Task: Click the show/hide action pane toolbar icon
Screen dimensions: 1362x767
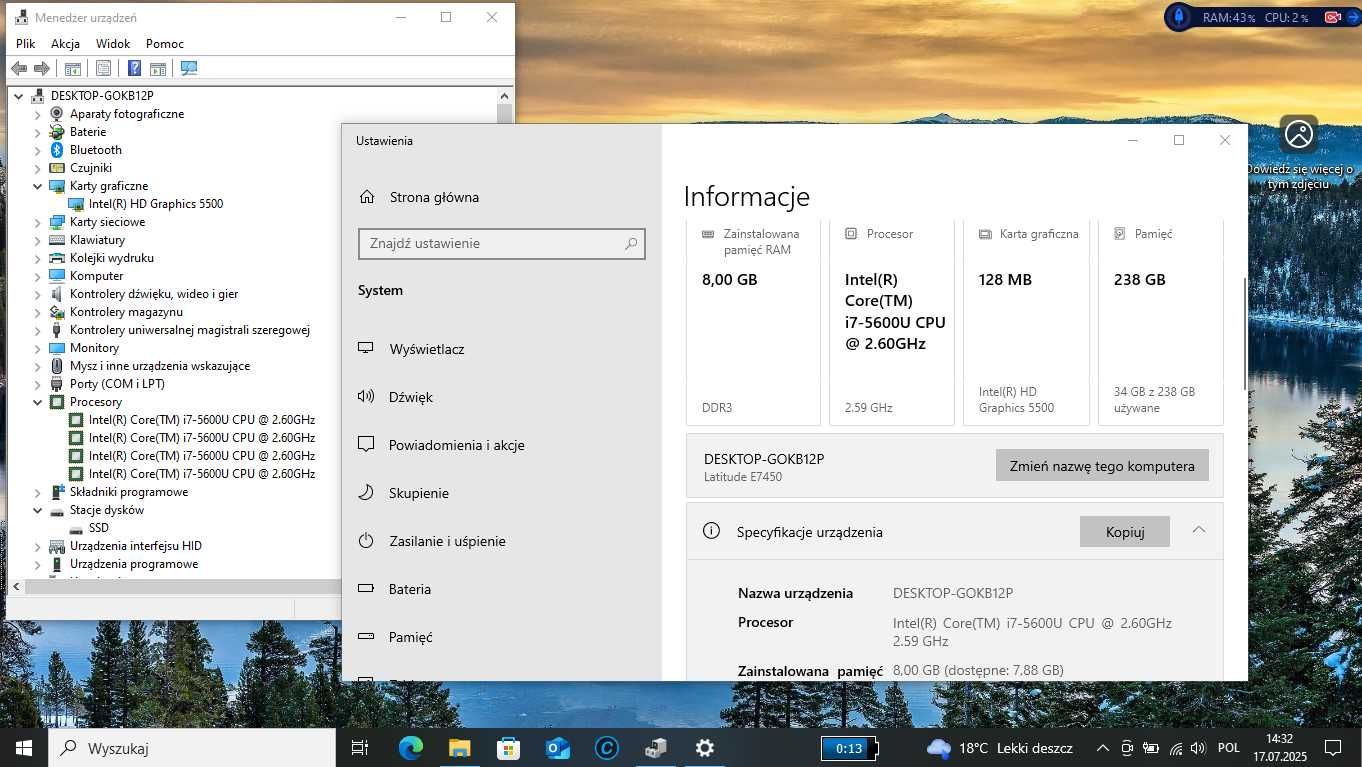Action: coord(157,68)
